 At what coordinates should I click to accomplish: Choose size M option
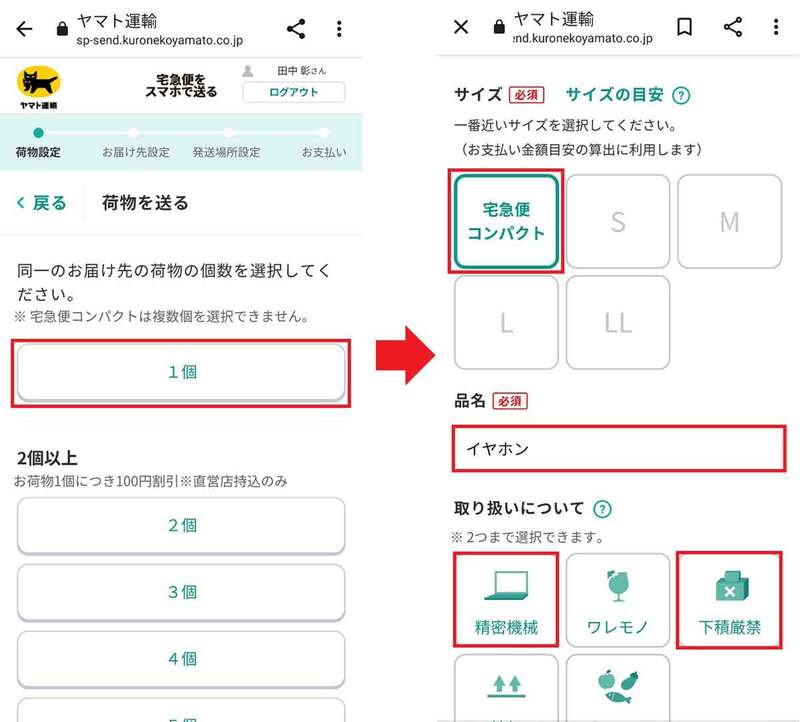click(730, 221)
